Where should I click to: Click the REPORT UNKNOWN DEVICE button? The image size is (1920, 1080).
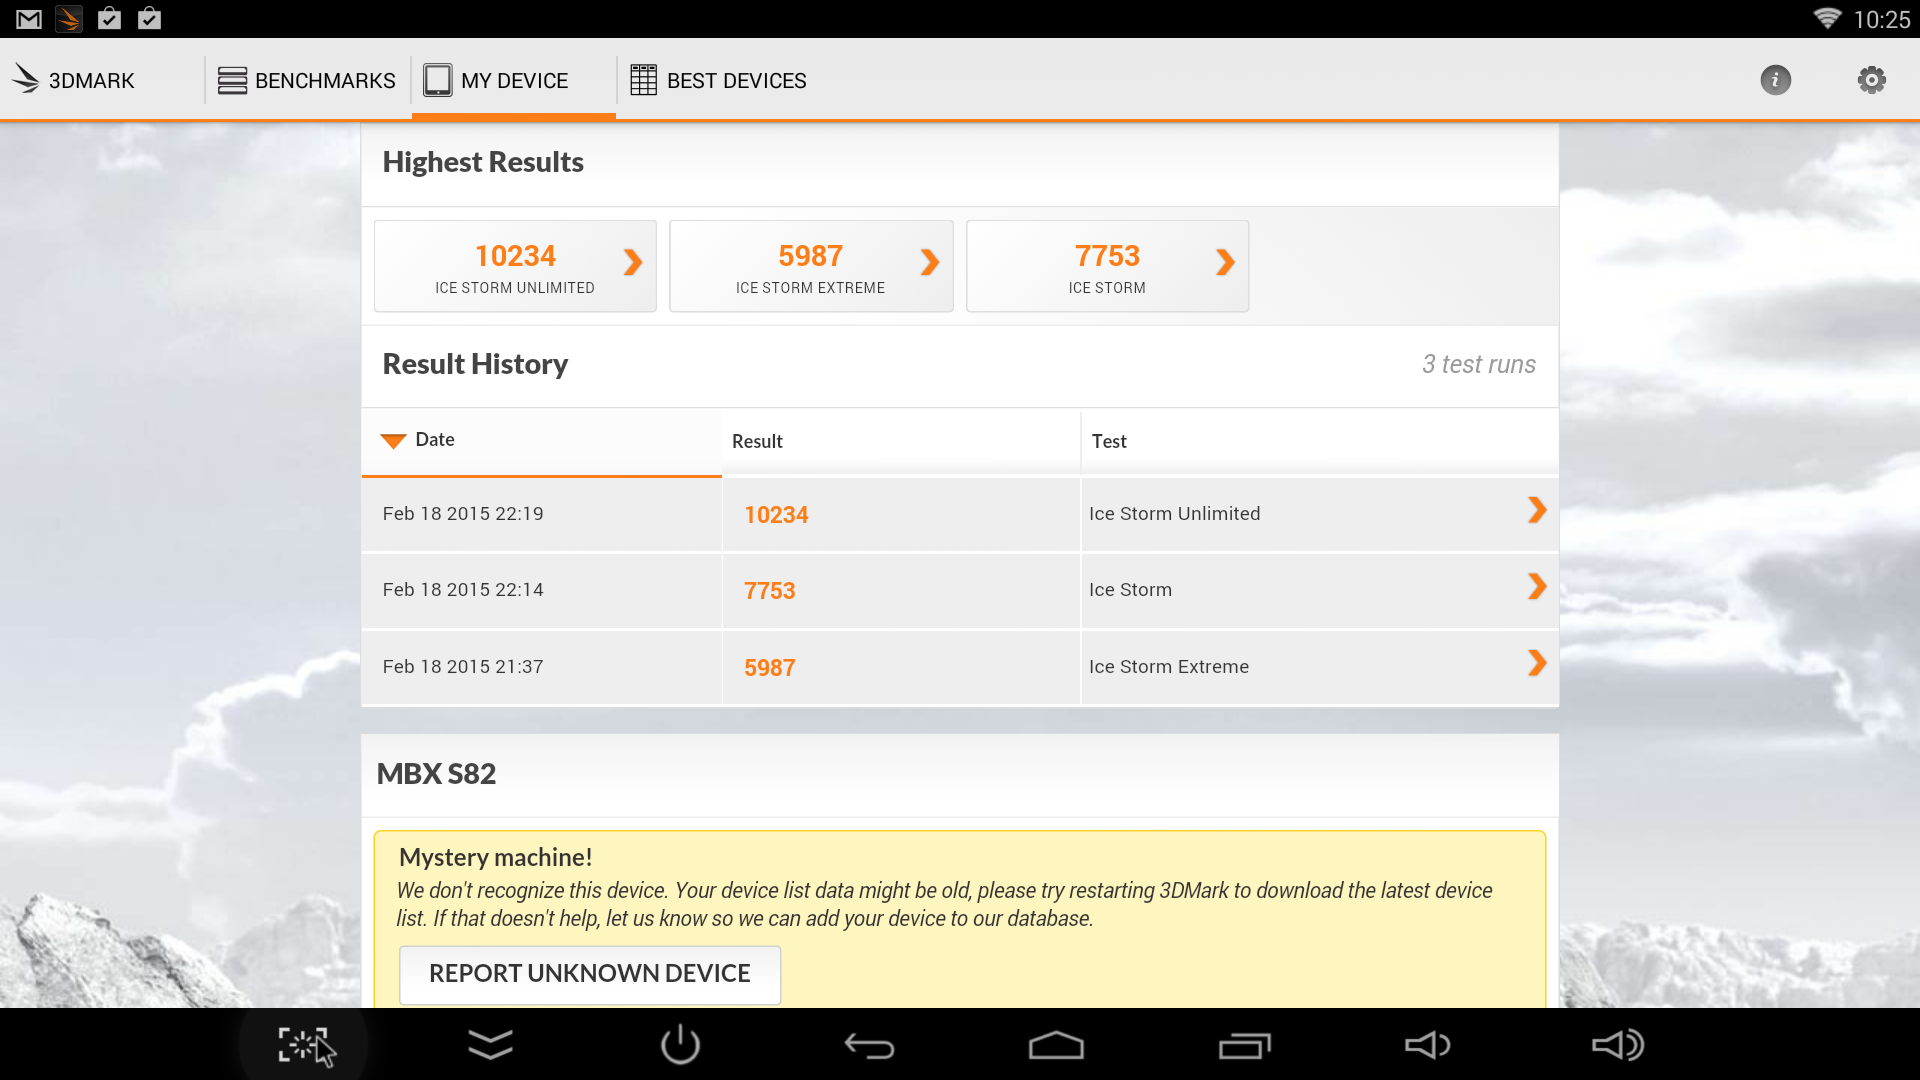590,974
